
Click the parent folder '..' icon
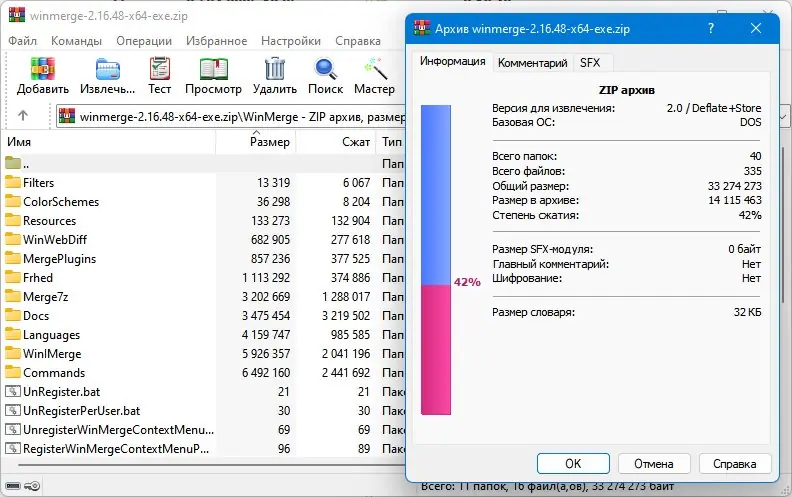[x=13, y=163]
